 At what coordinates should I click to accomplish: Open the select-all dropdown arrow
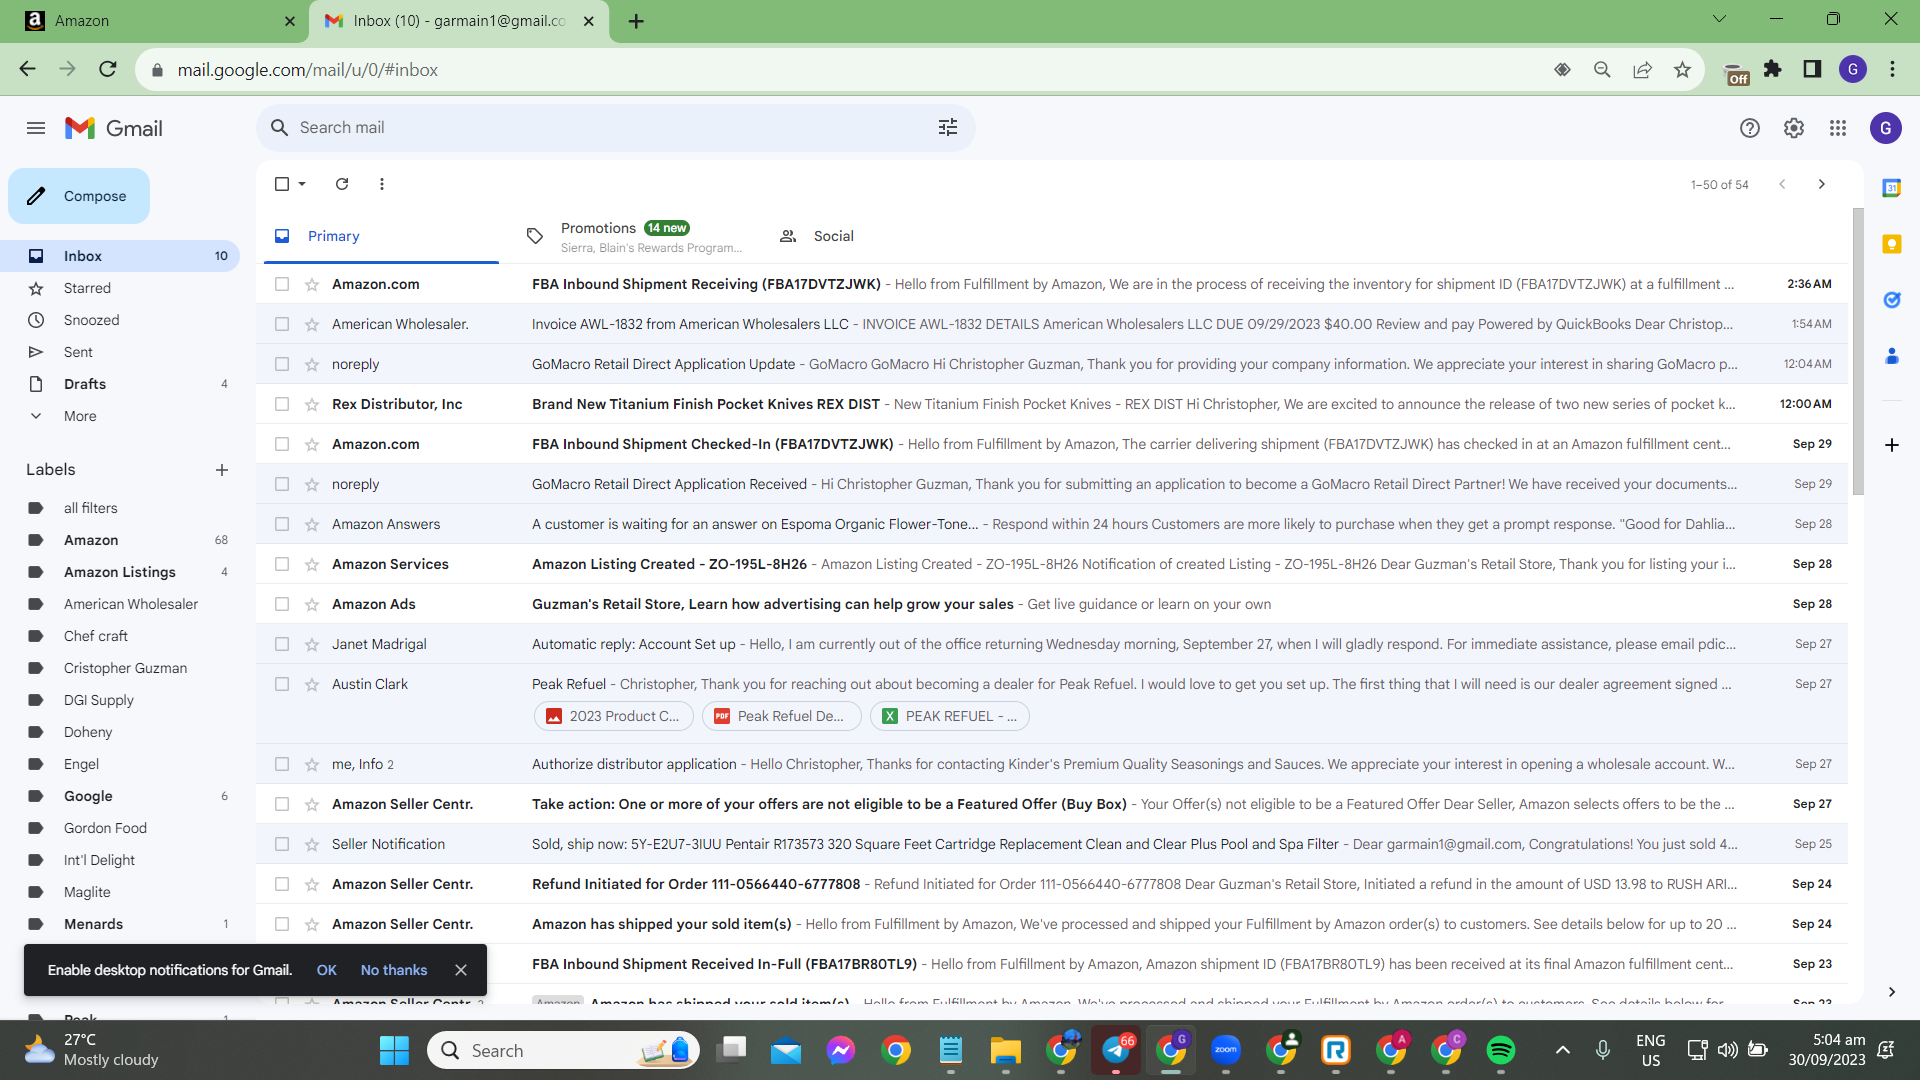click(302, 184)
